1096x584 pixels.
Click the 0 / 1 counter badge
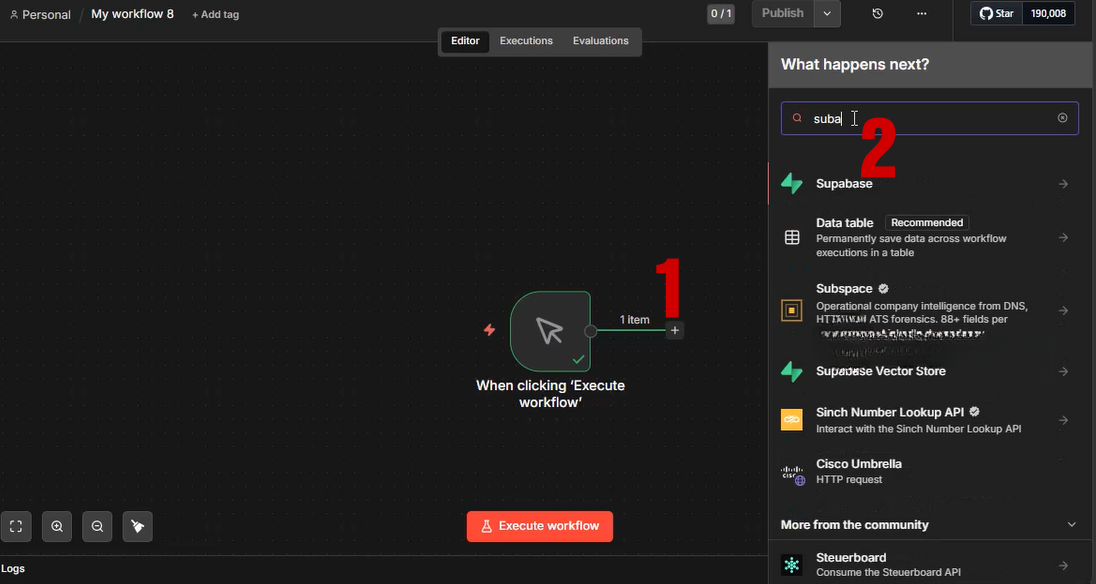tap(721, 14)
